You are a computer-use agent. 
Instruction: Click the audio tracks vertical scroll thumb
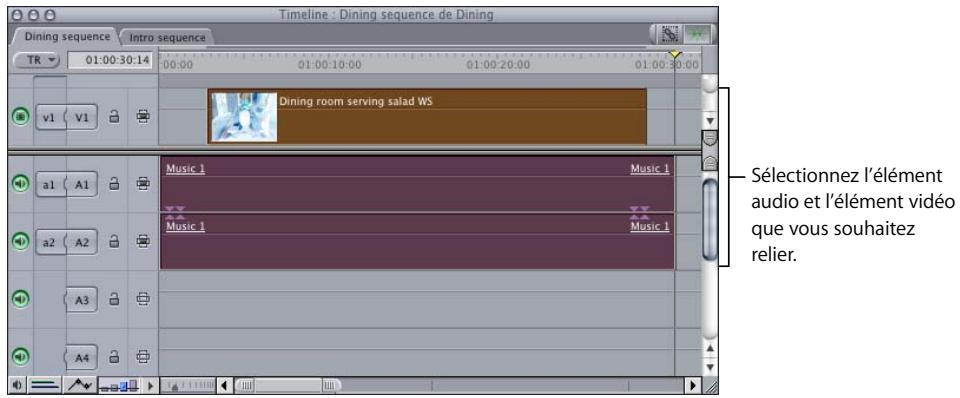710,219
